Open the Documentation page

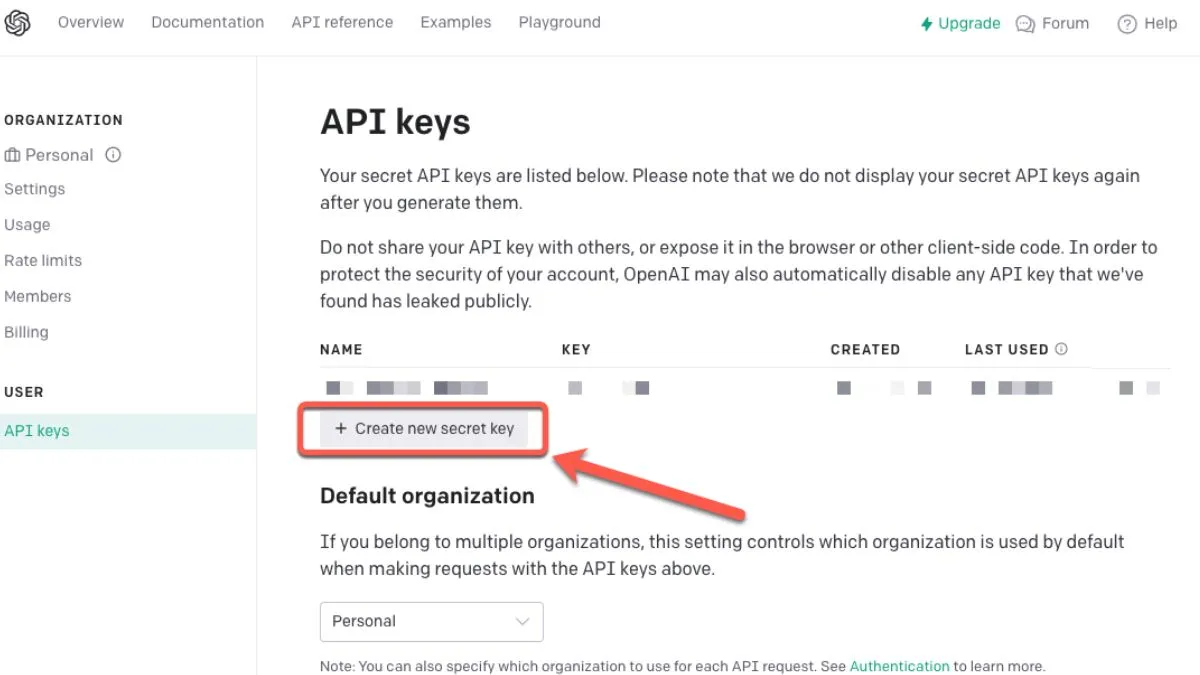pyautogui.click(x=207, y=22)
